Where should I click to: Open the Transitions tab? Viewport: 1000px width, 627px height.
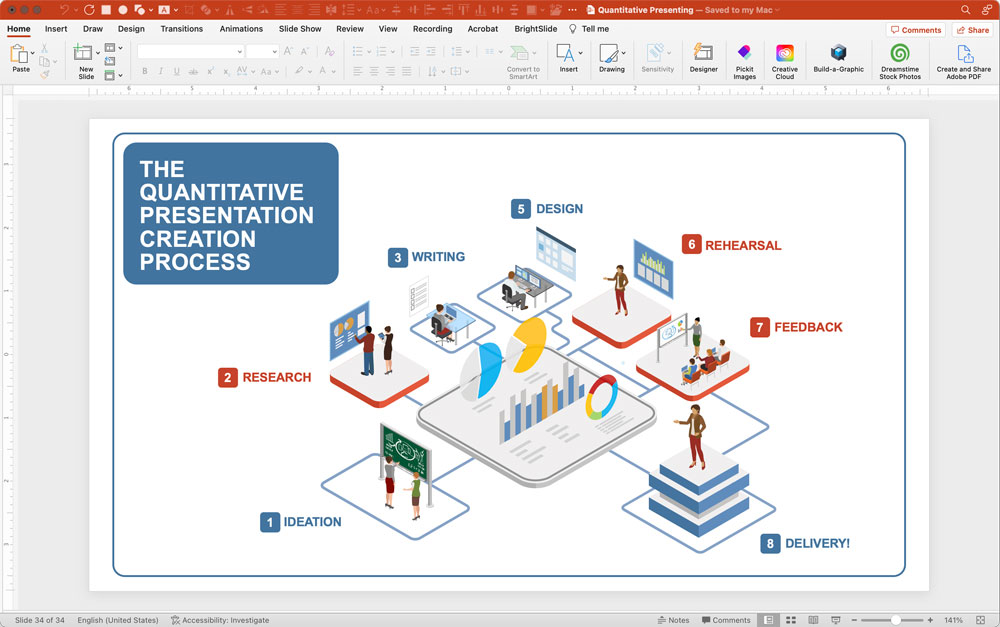pyautogui.click(x=182, y=29)
